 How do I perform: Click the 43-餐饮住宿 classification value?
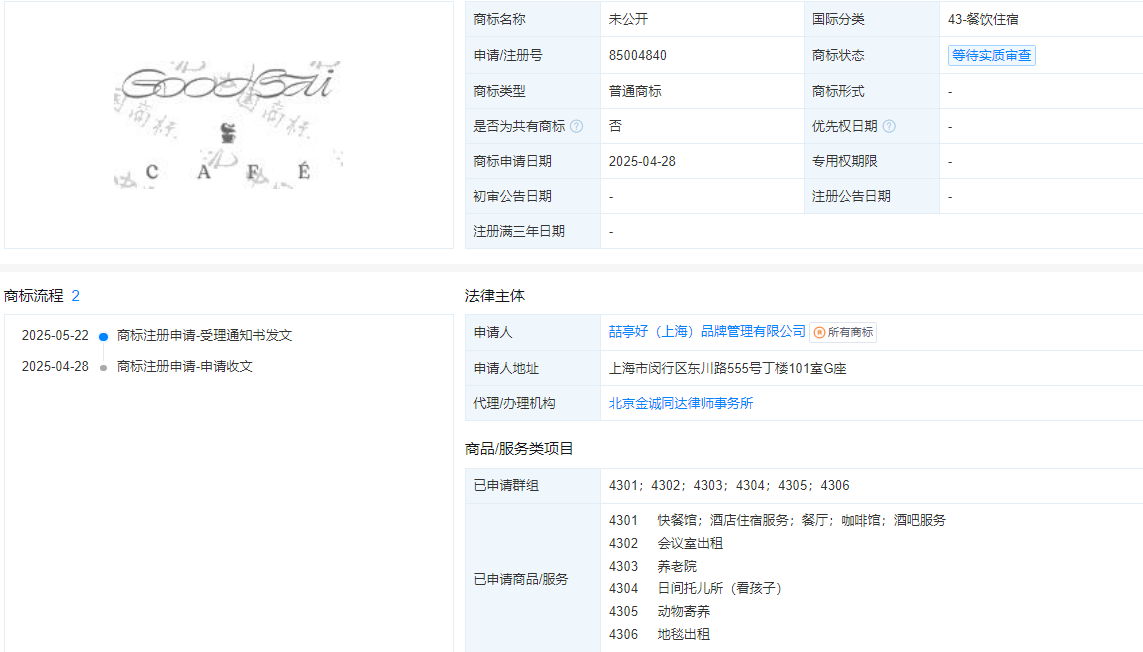(983, 20)
